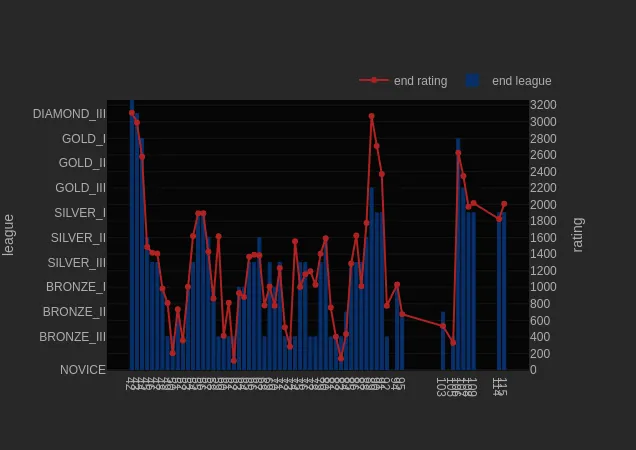
Task: Click the 600 rating tick label
Action: click(540, 321)
